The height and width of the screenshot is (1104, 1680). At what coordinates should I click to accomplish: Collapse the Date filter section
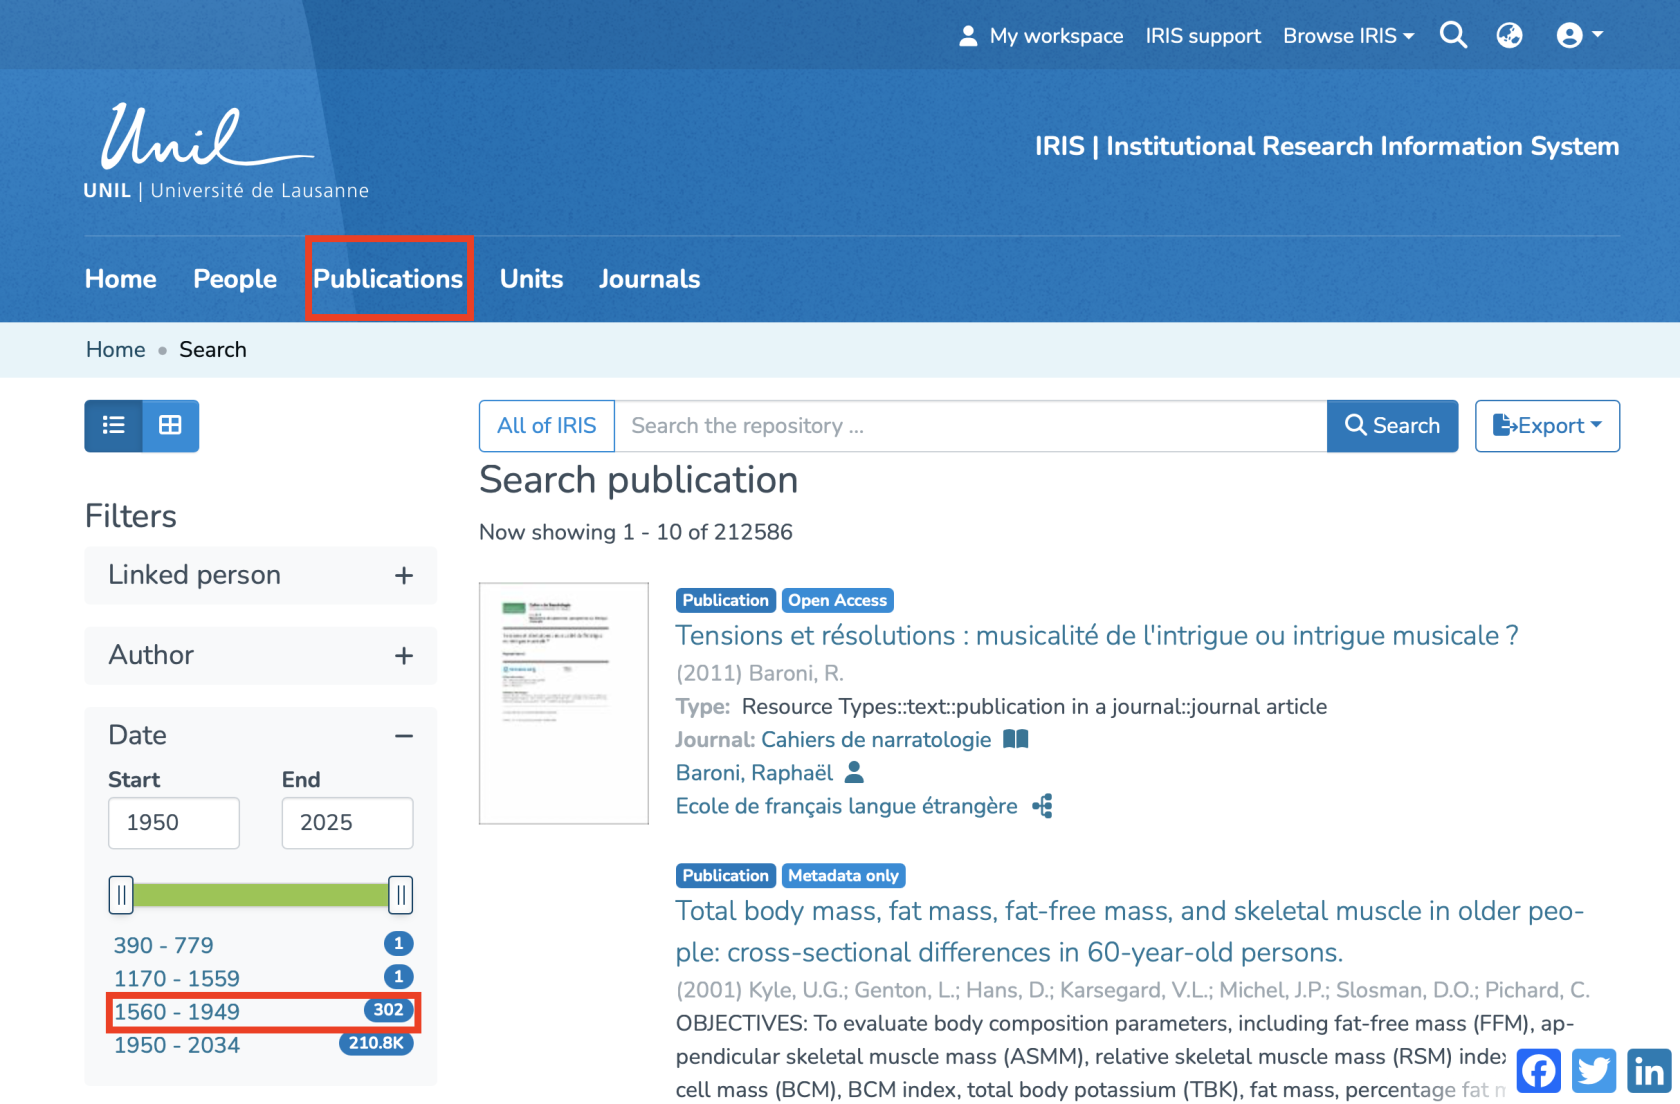403,736
